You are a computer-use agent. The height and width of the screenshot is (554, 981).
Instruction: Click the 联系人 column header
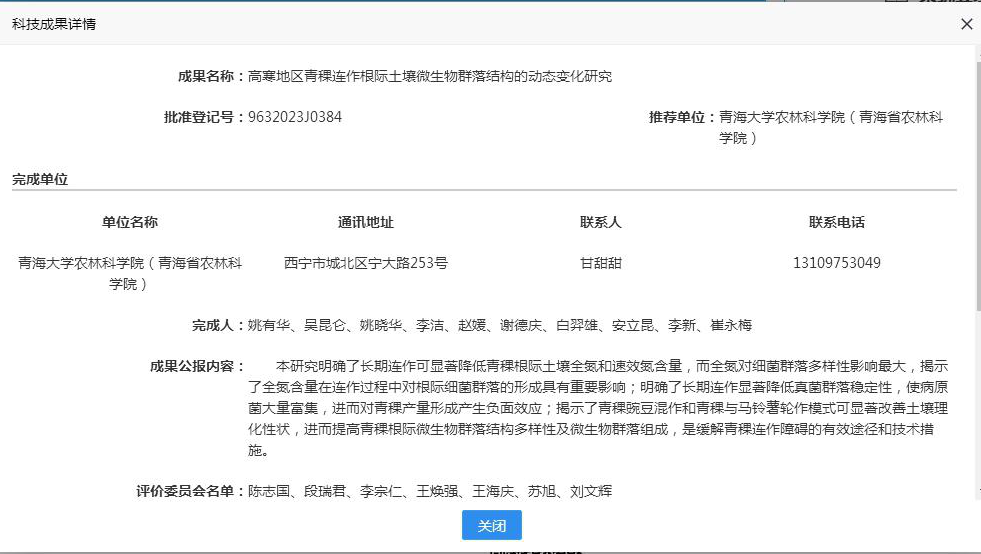point(601,222)
